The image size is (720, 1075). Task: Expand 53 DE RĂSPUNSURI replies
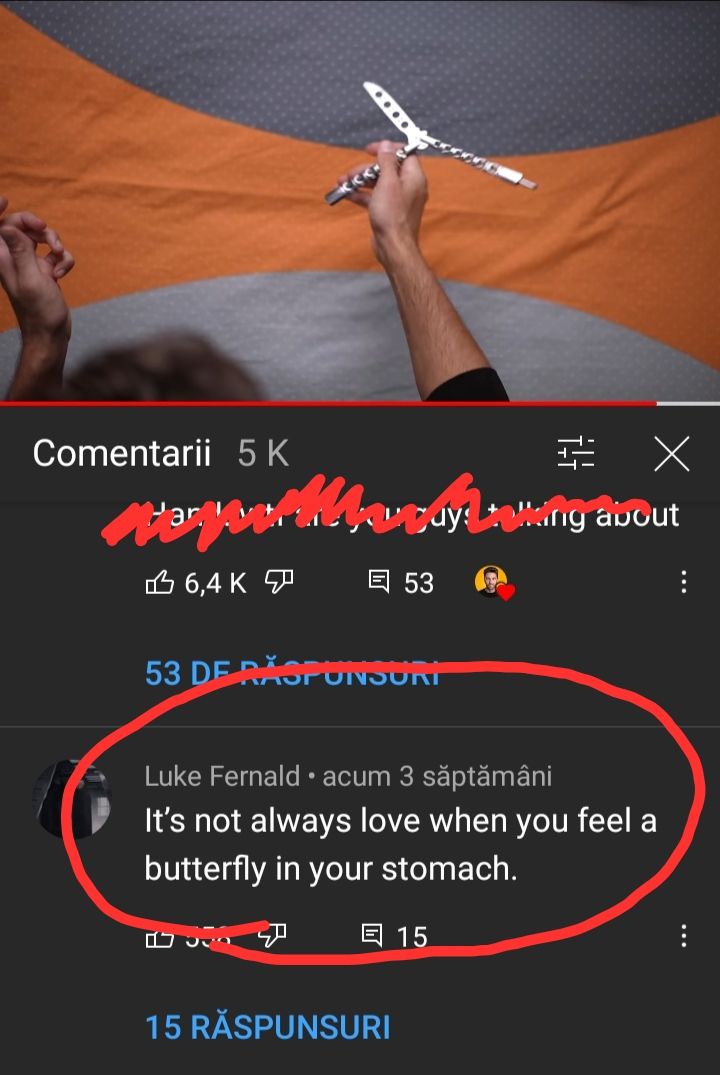(x=292, y=673)
